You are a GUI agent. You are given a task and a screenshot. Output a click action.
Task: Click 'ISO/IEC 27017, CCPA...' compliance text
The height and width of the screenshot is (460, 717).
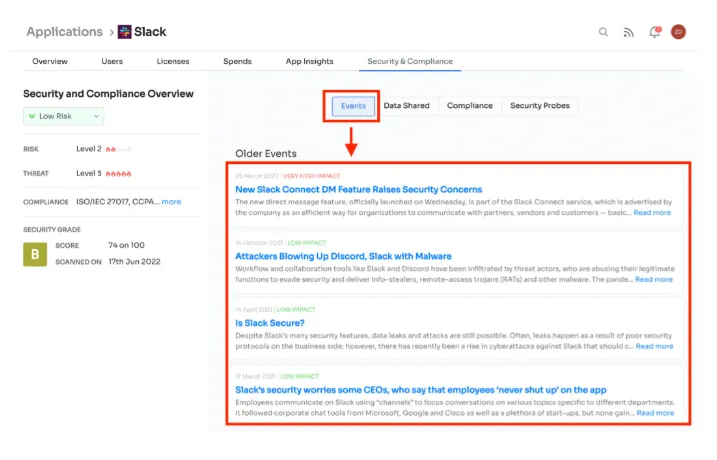coord(118,202)
